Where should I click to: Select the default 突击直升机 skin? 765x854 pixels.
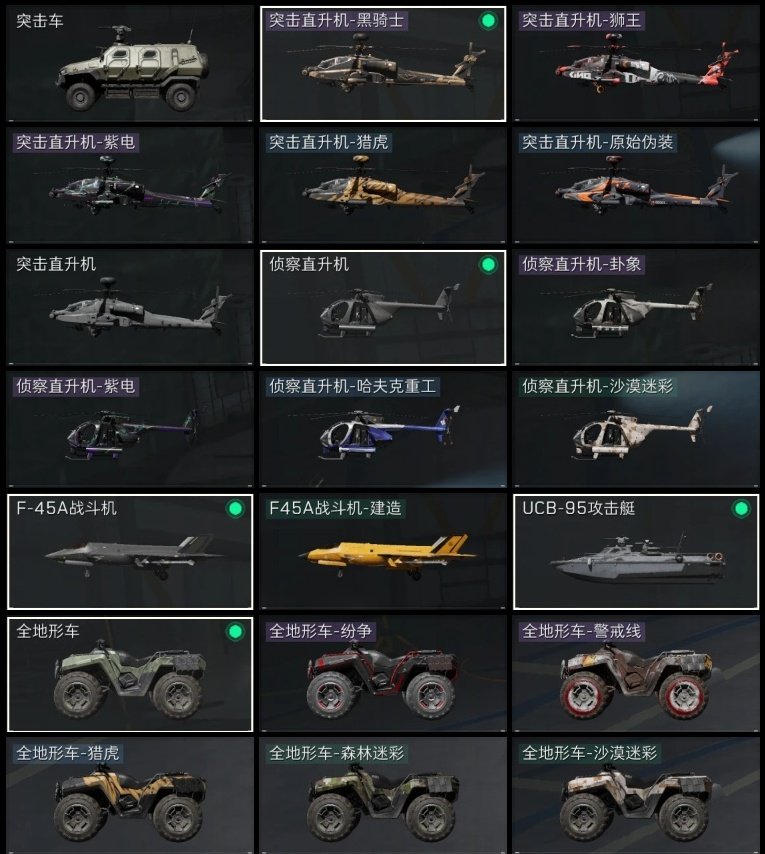click(130, 308)
